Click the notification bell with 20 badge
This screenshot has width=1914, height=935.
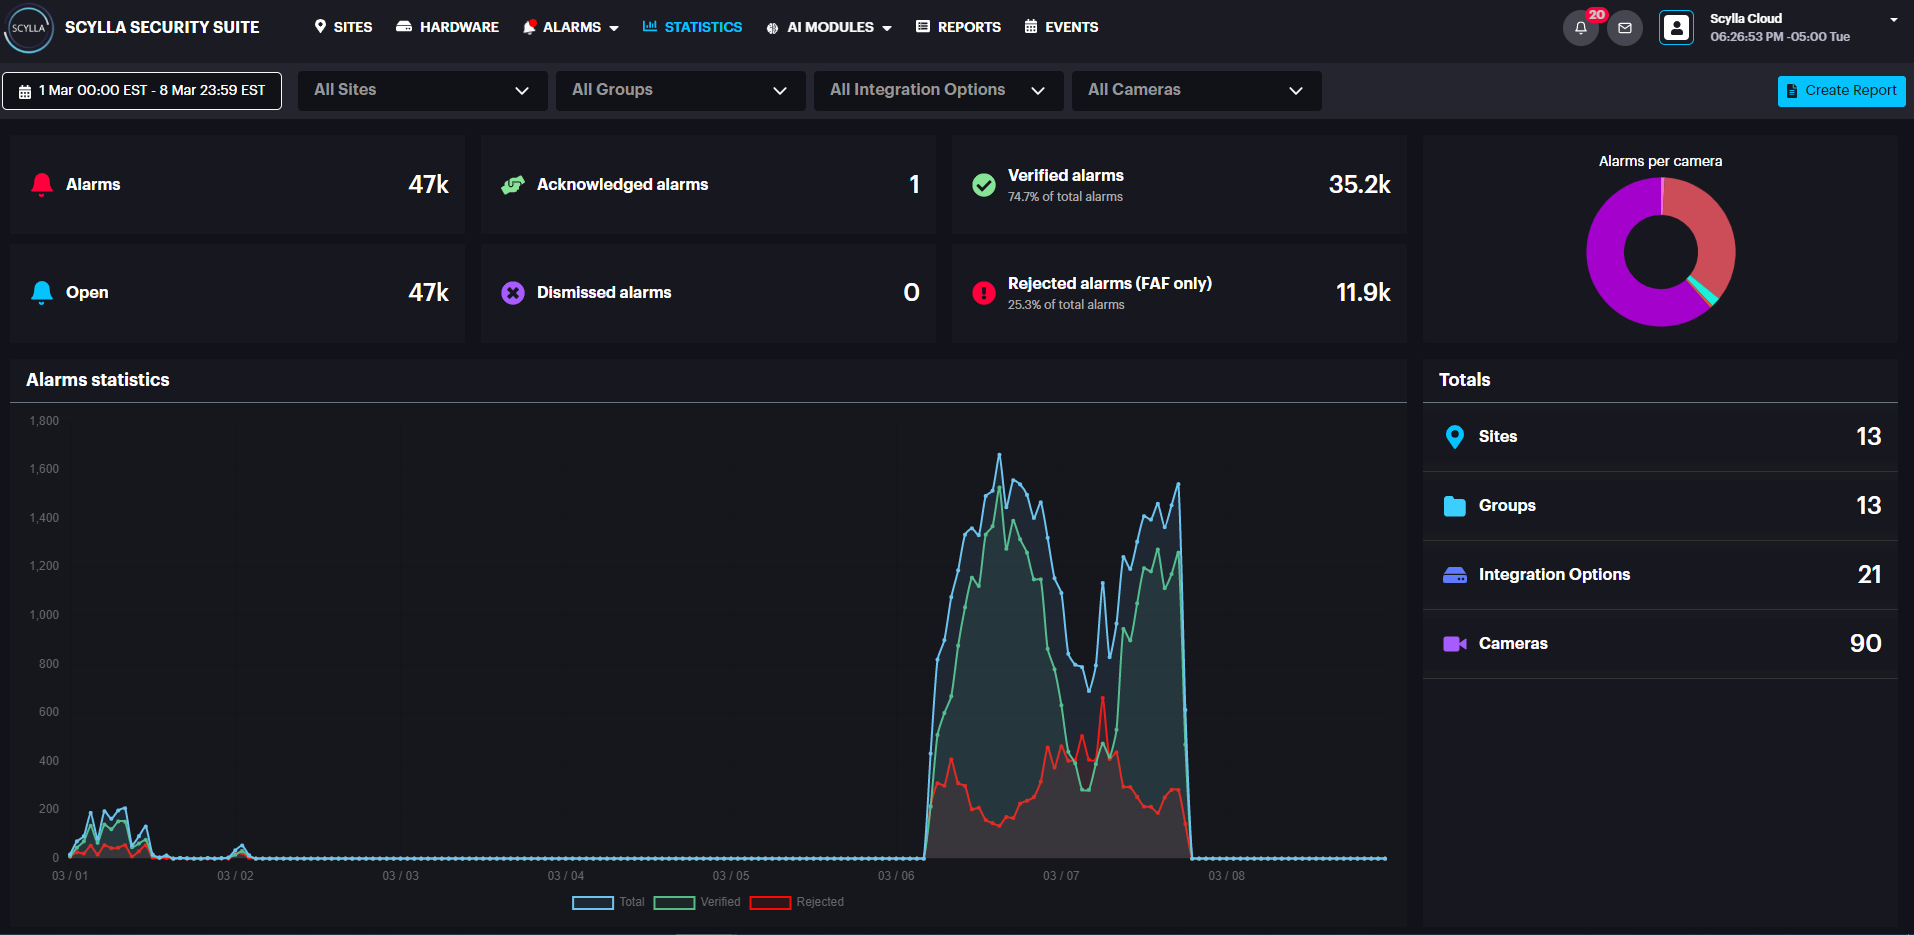pos(1580,28)
